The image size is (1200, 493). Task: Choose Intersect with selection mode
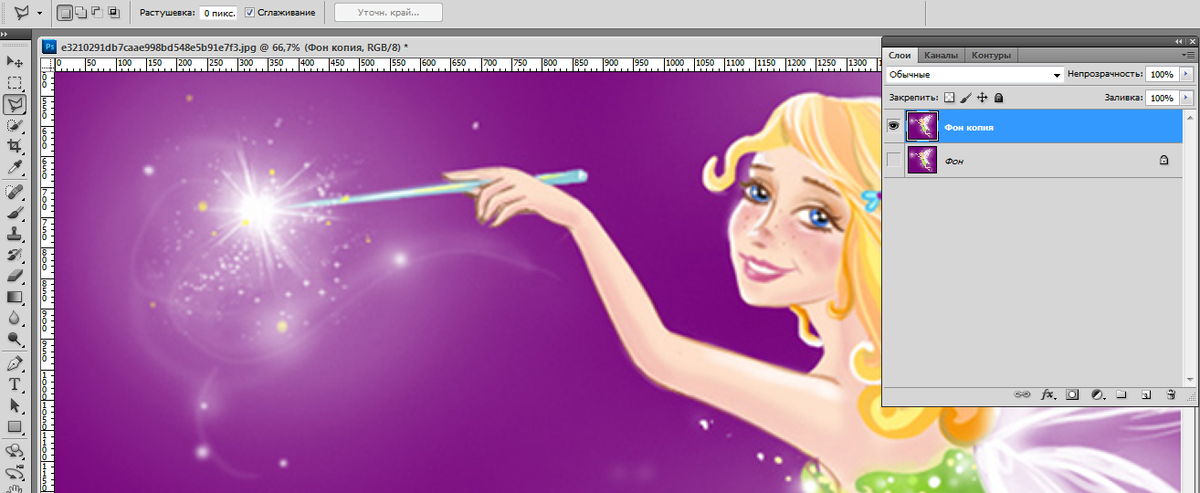click(x=113, y=13)
